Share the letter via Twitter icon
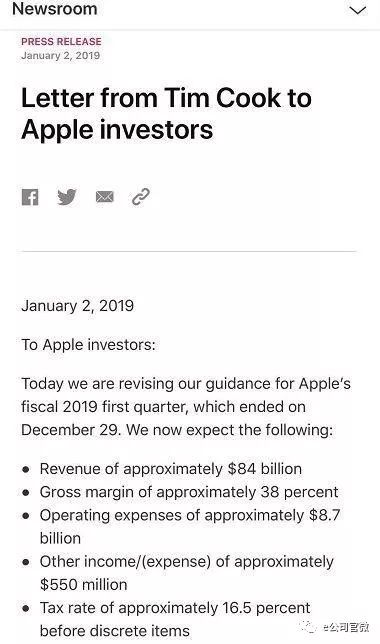This screenshot has height=644, width=380. point(67,197)
